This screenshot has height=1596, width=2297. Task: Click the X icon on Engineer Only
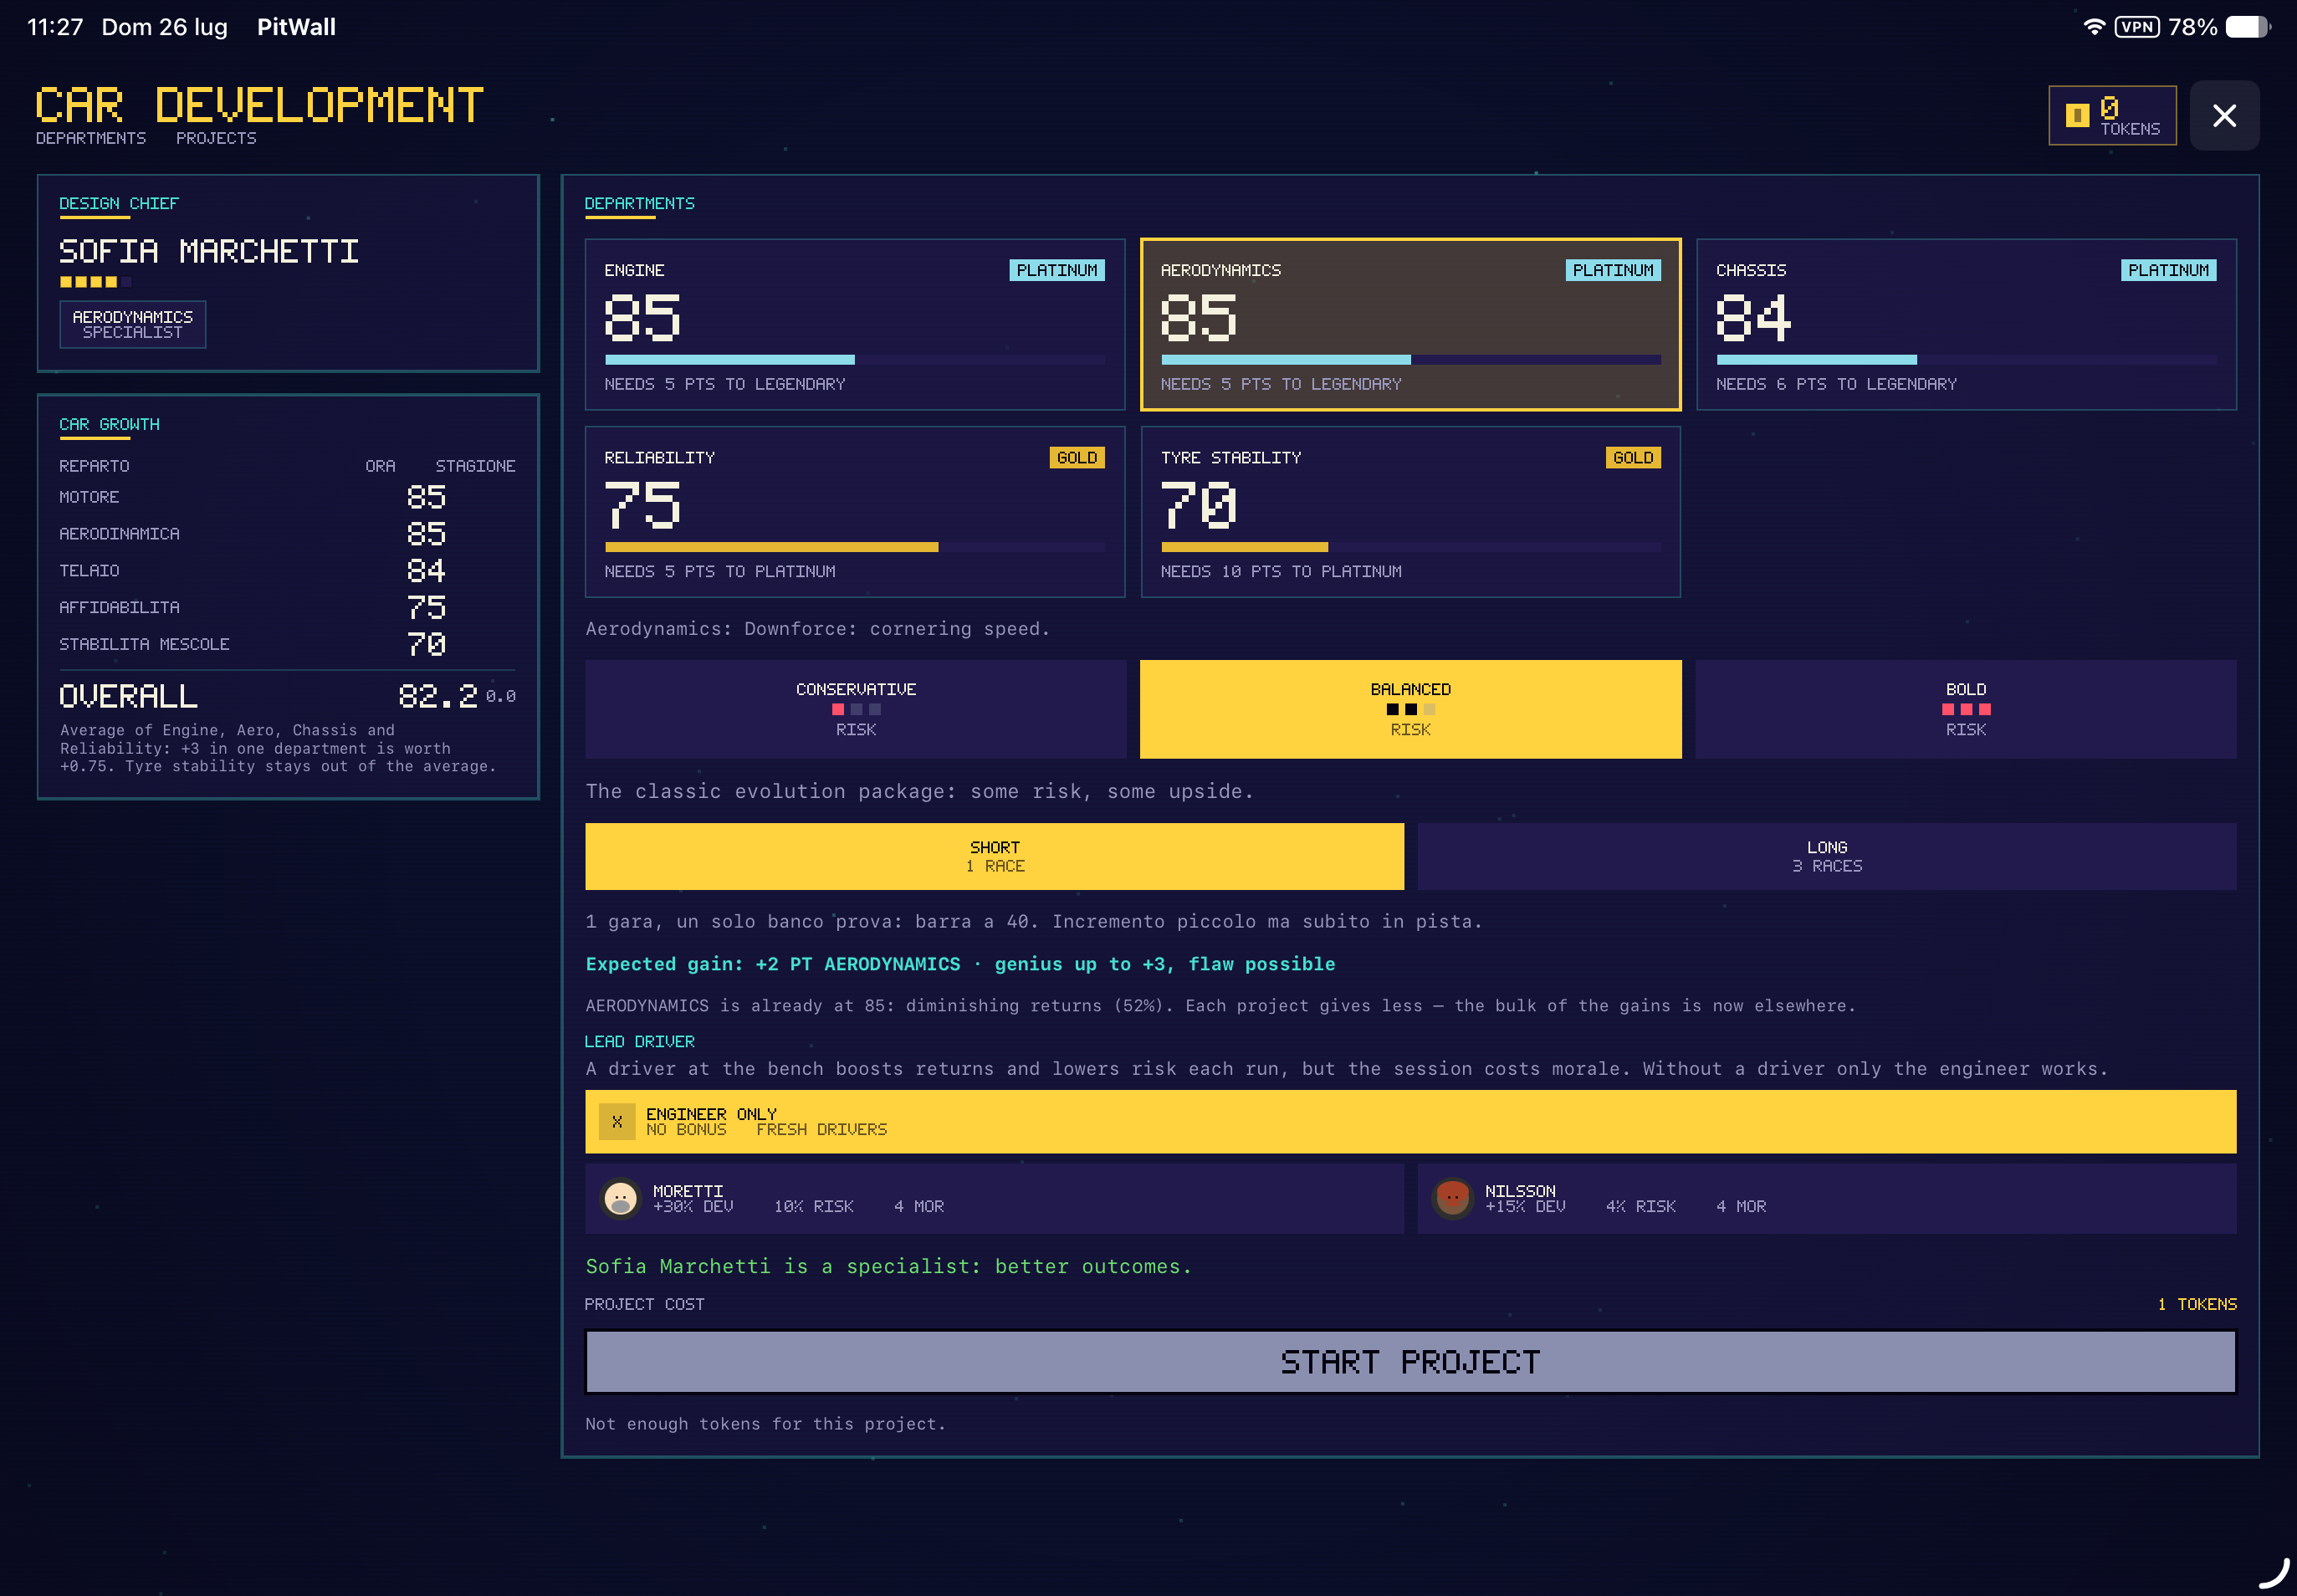coord(617,1121)
